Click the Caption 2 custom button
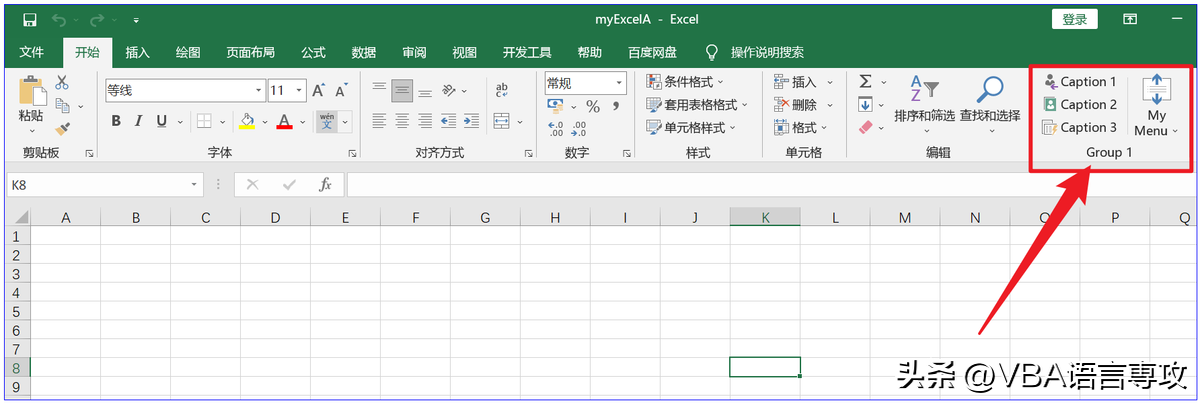This screenshot has height=403, width=1200. coord(1080,105)
